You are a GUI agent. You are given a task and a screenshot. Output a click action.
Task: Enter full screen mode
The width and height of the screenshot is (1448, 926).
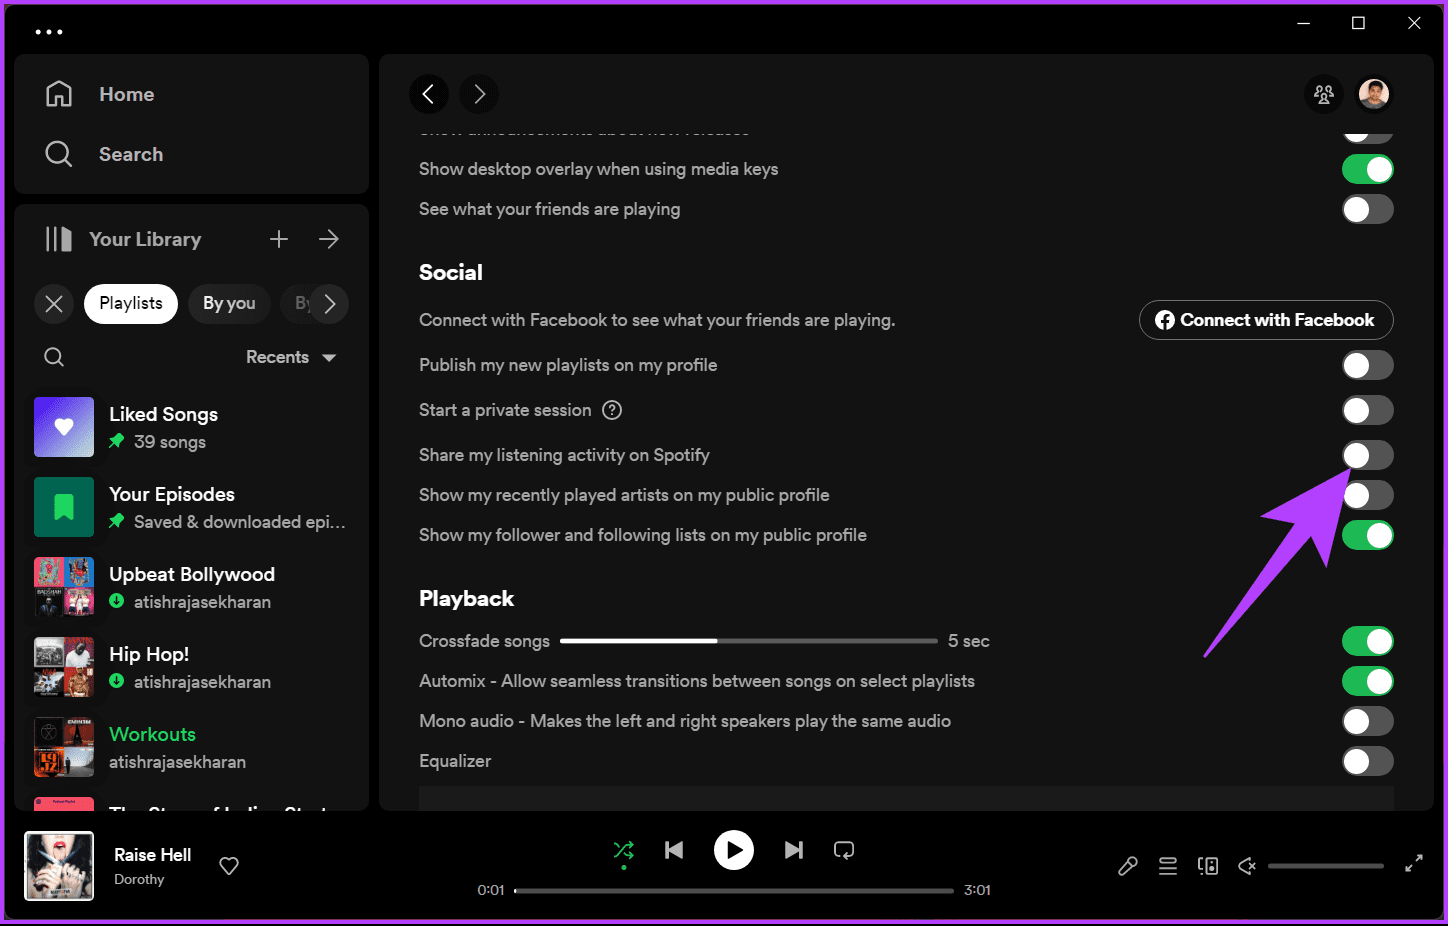click(1414, 864)
